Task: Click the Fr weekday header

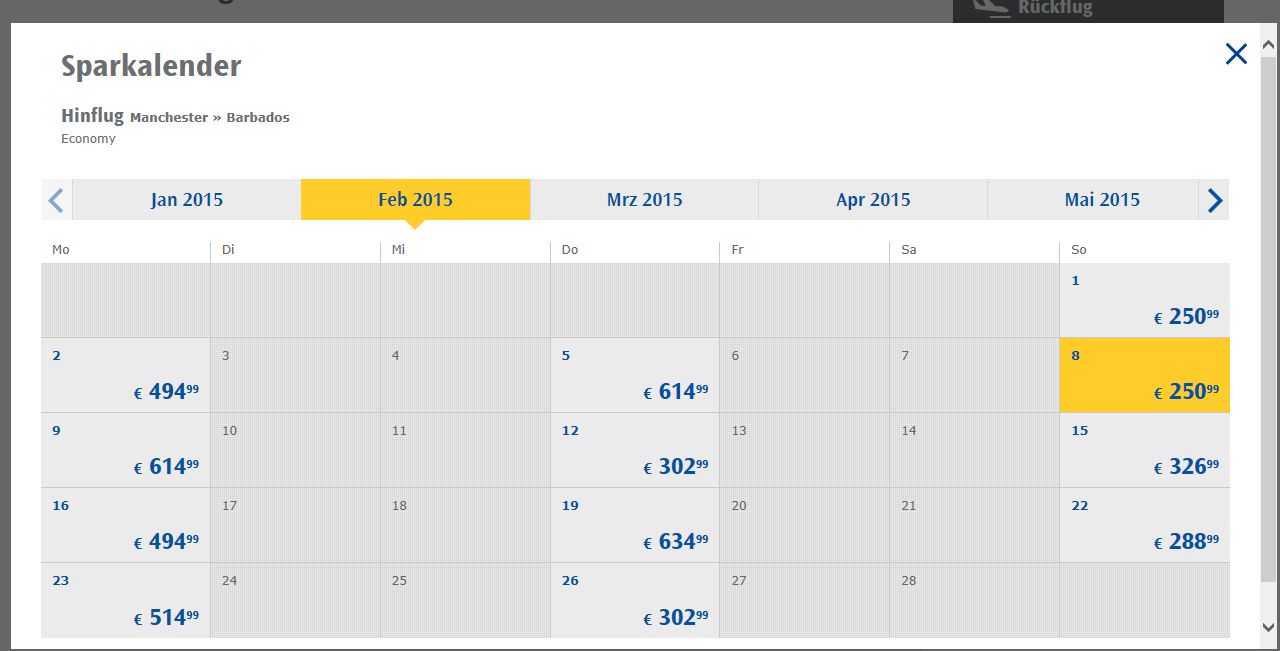Action: (738, 250)
